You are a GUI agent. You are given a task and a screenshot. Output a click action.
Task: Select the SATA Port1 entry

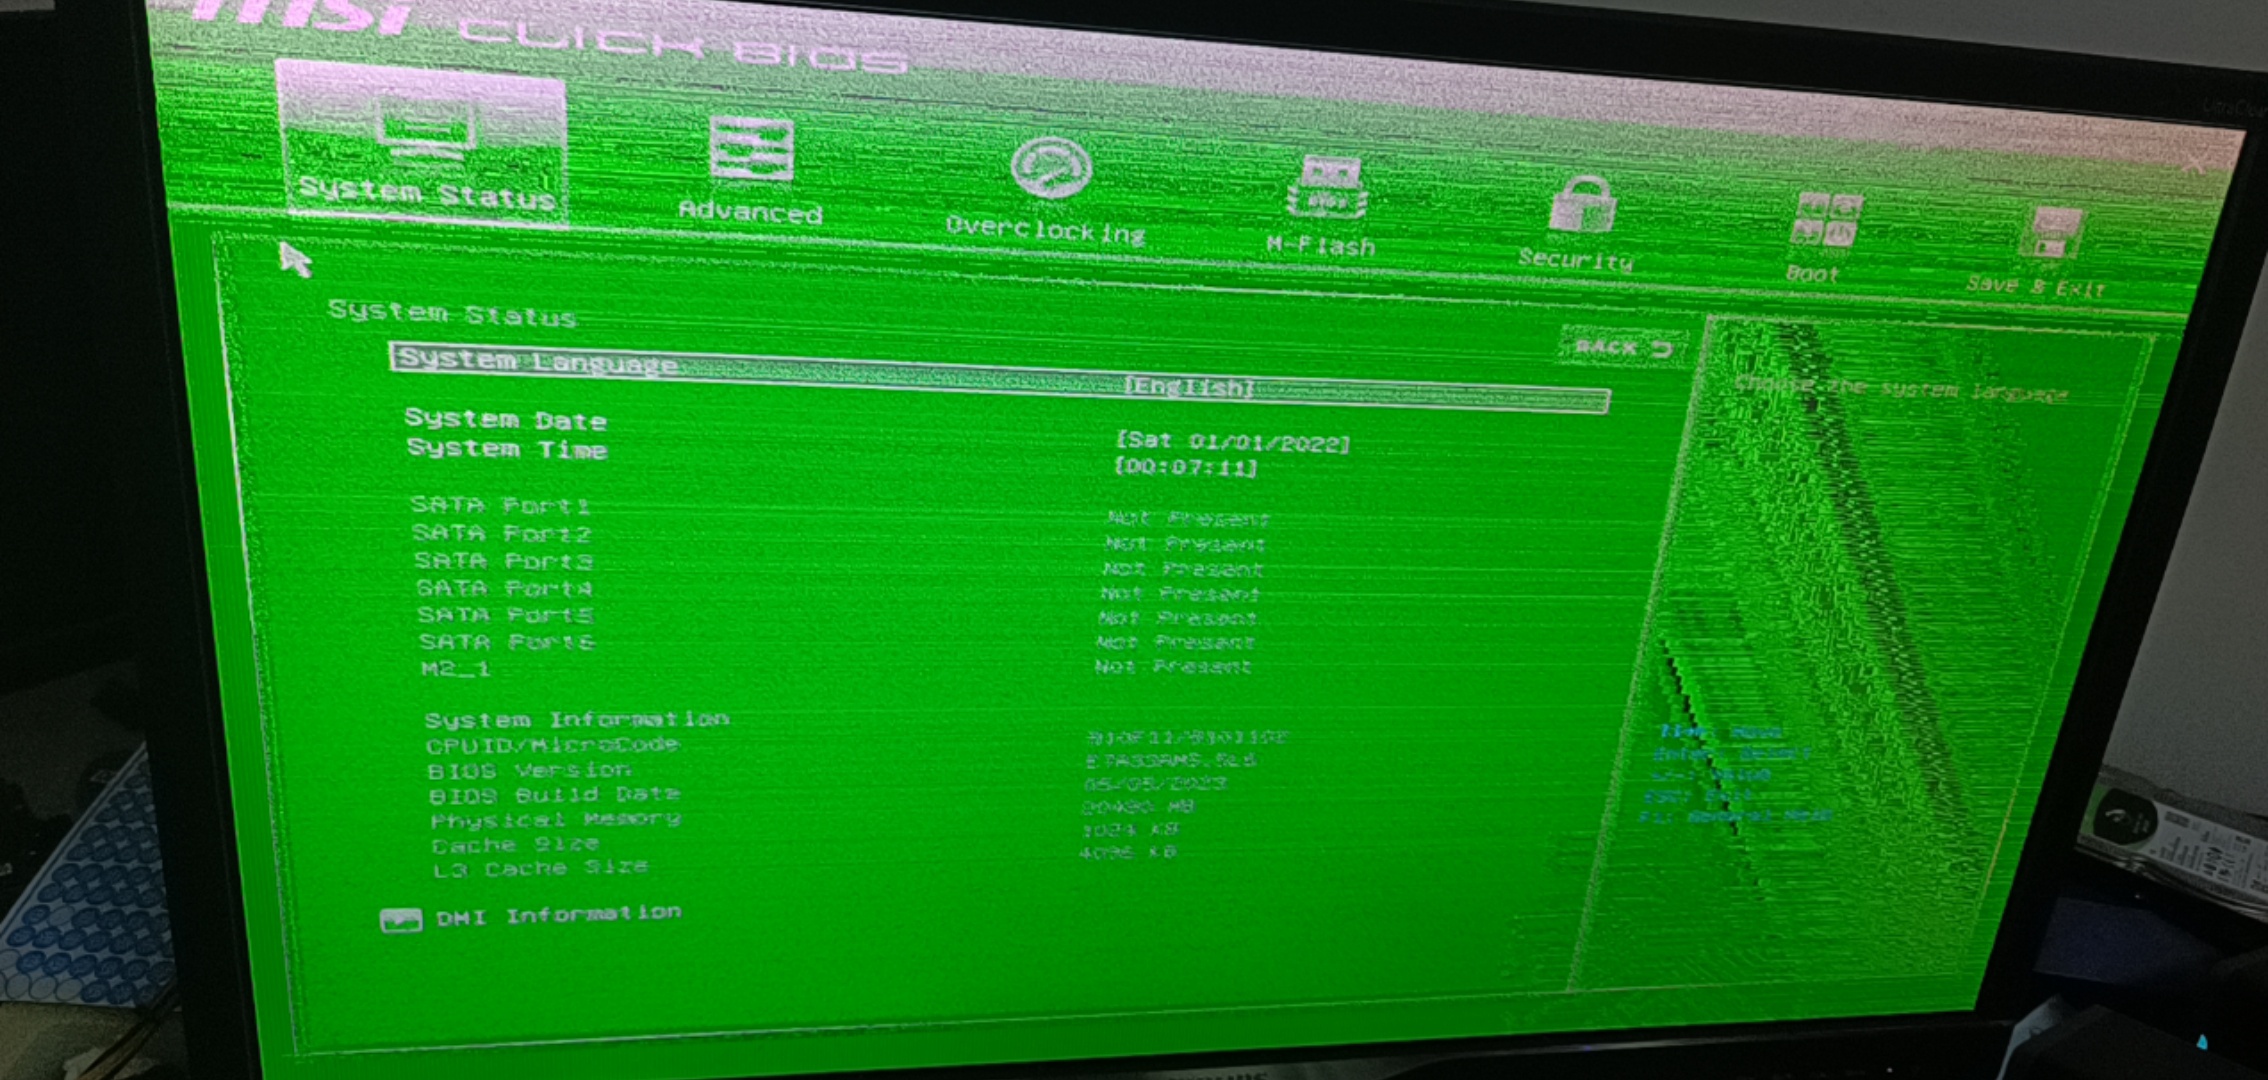click(501, 506)
